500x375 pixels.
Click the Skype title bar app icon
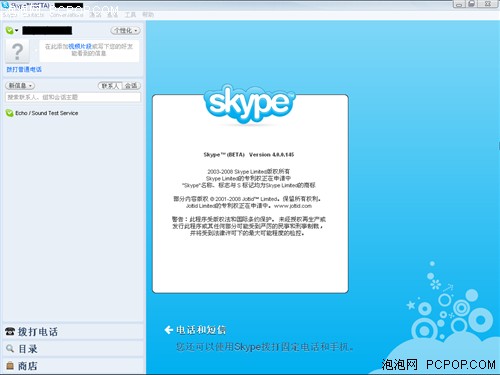point(5,5)
